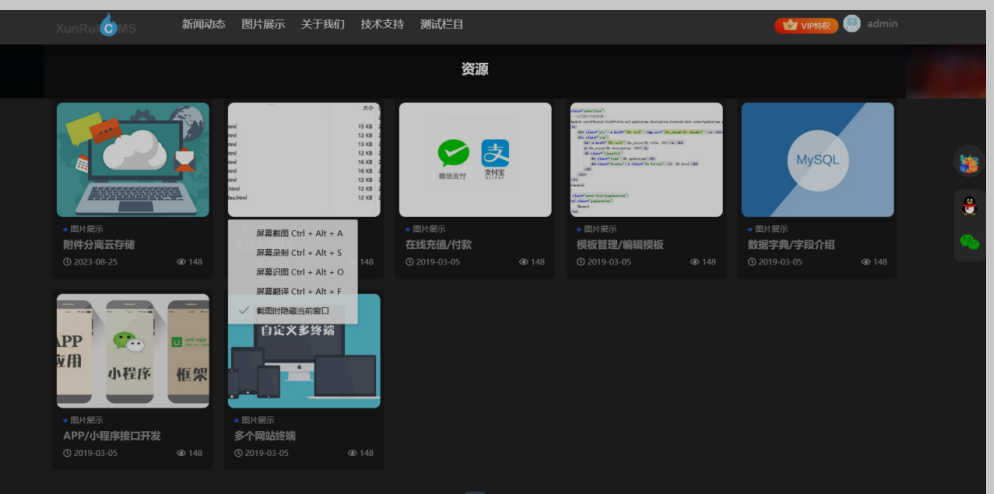Click the QQ penguin icon in sidebar
The image size is (994, 494).
coord(968,207)
